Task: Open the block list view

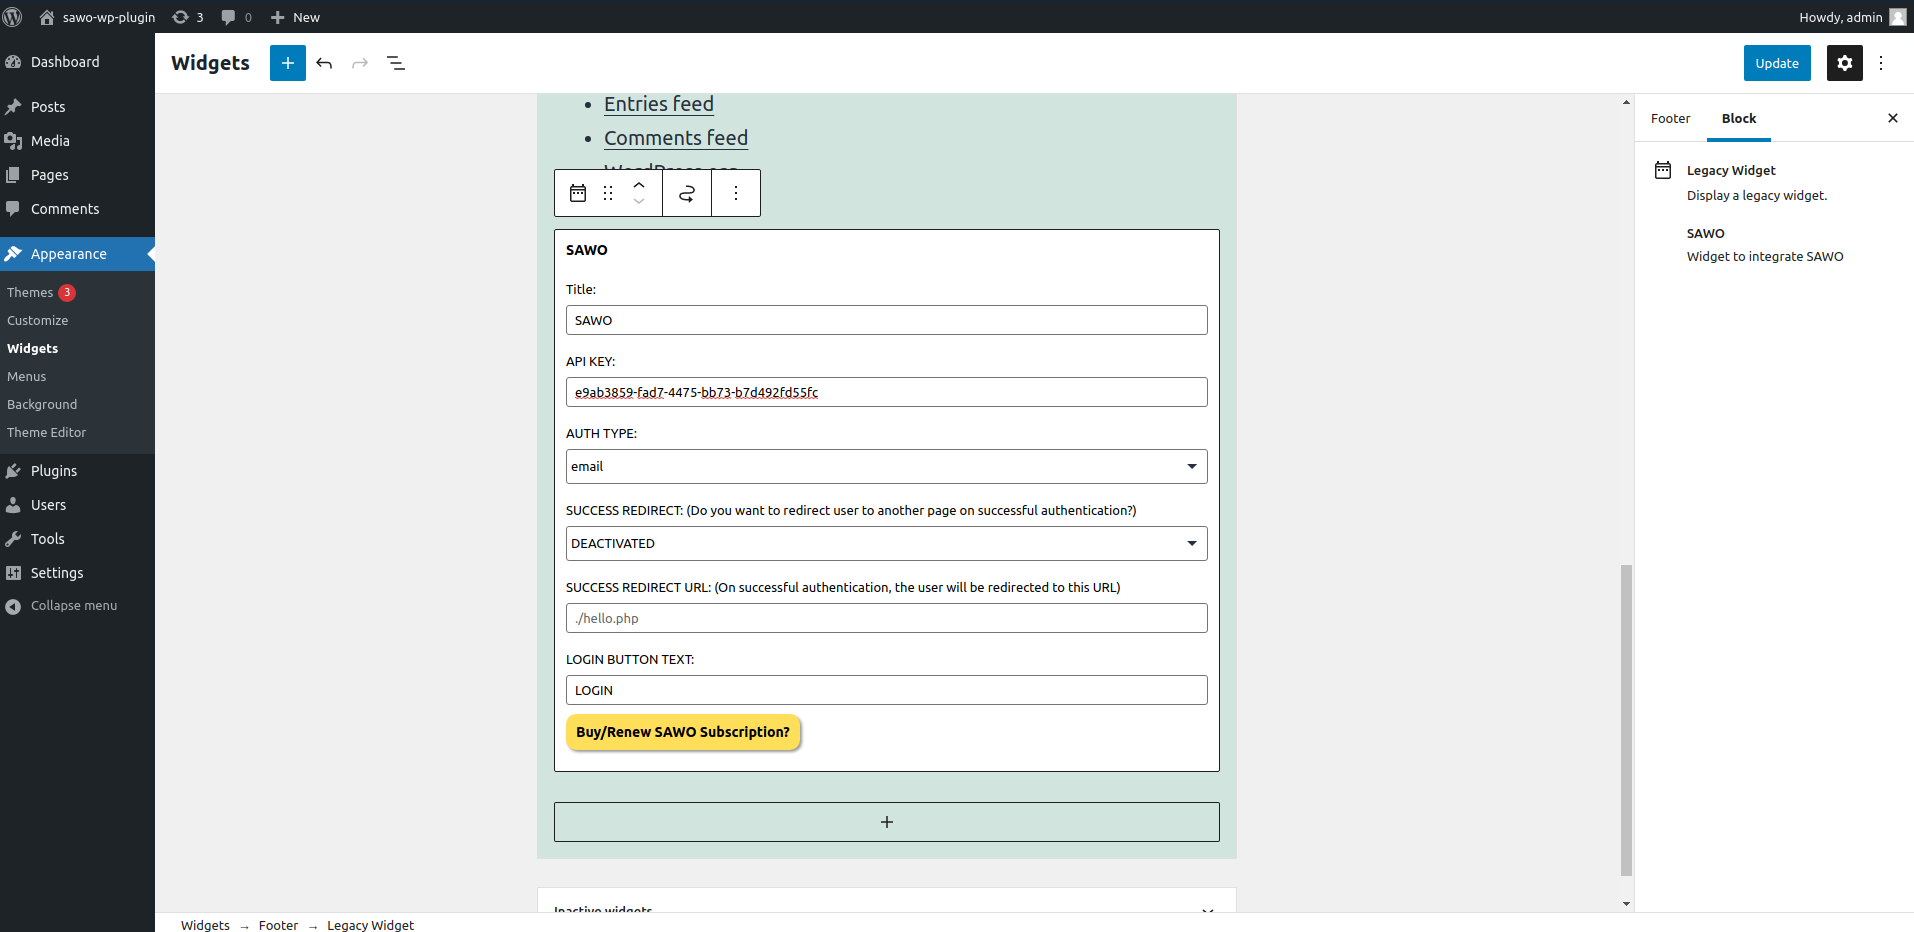Action: [x=396, y=63]
